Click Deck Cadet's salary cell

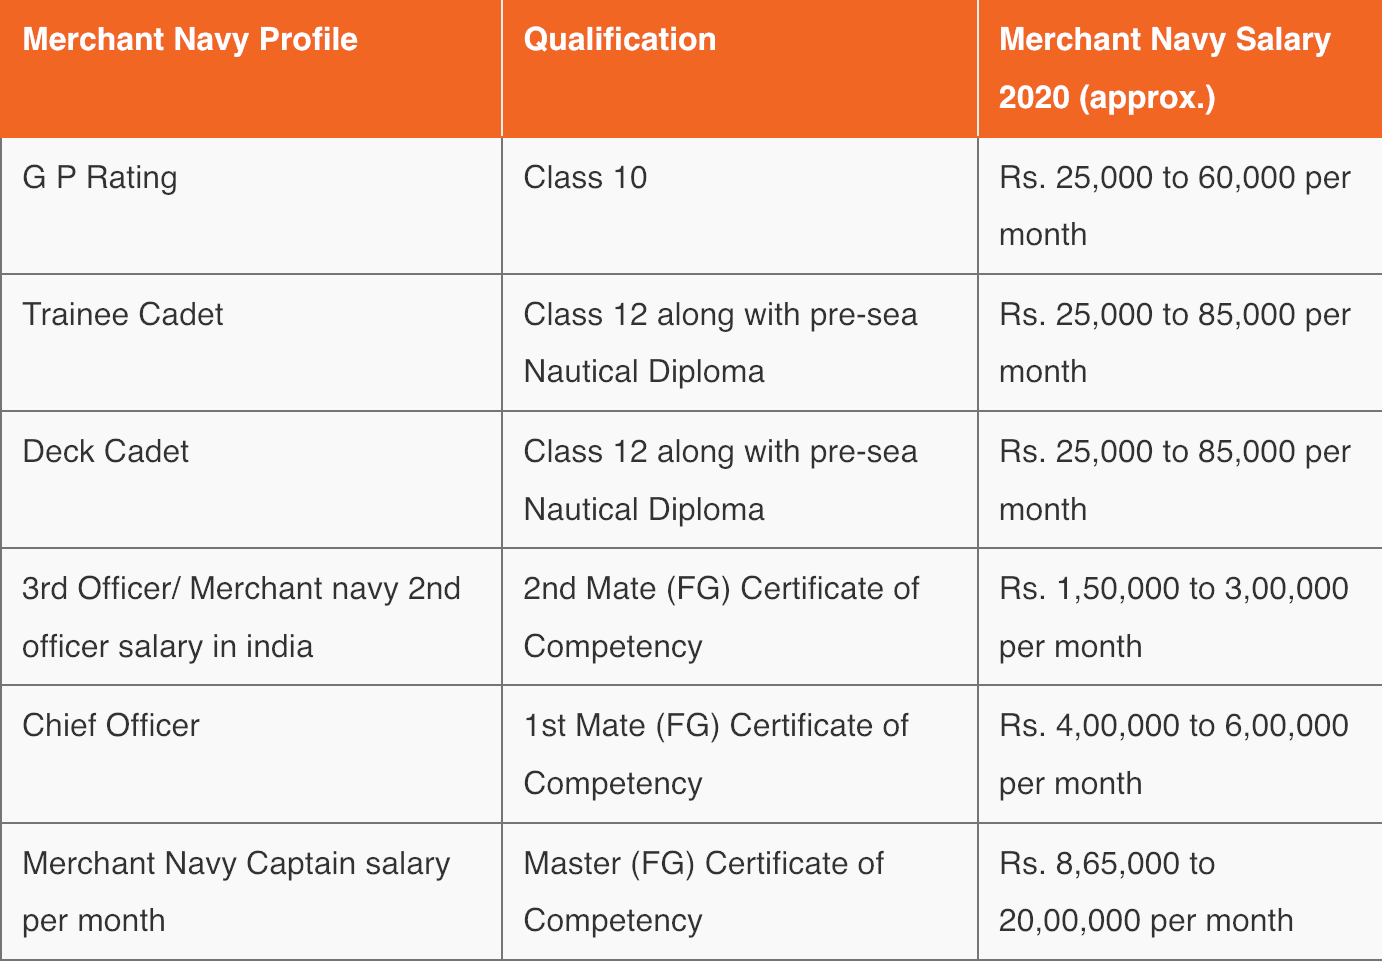point(1180,480)
